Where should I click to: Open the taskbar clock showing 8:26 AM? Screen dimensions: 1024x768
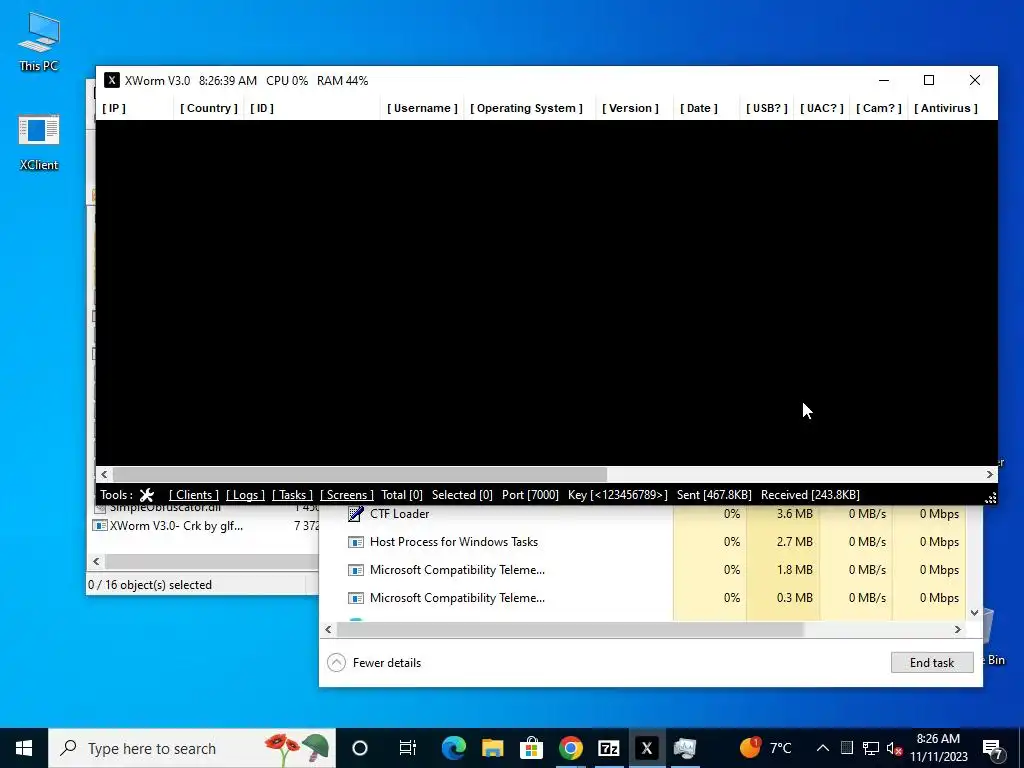click(x=938, y=748)
